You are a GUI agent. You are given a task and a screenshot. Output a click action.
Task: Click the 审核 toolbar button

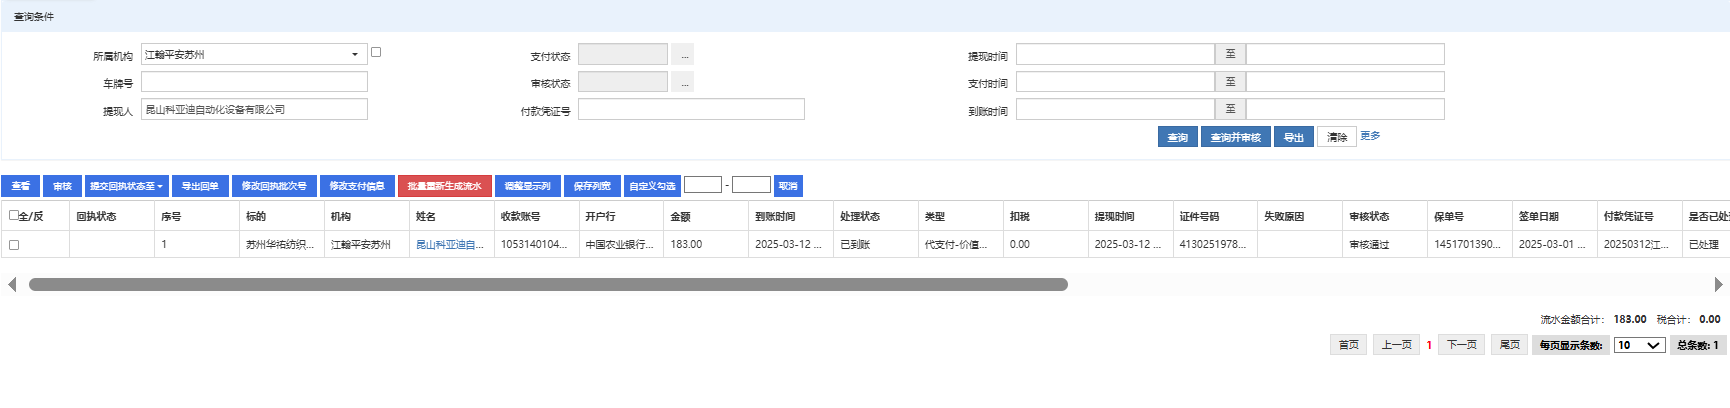62,186
